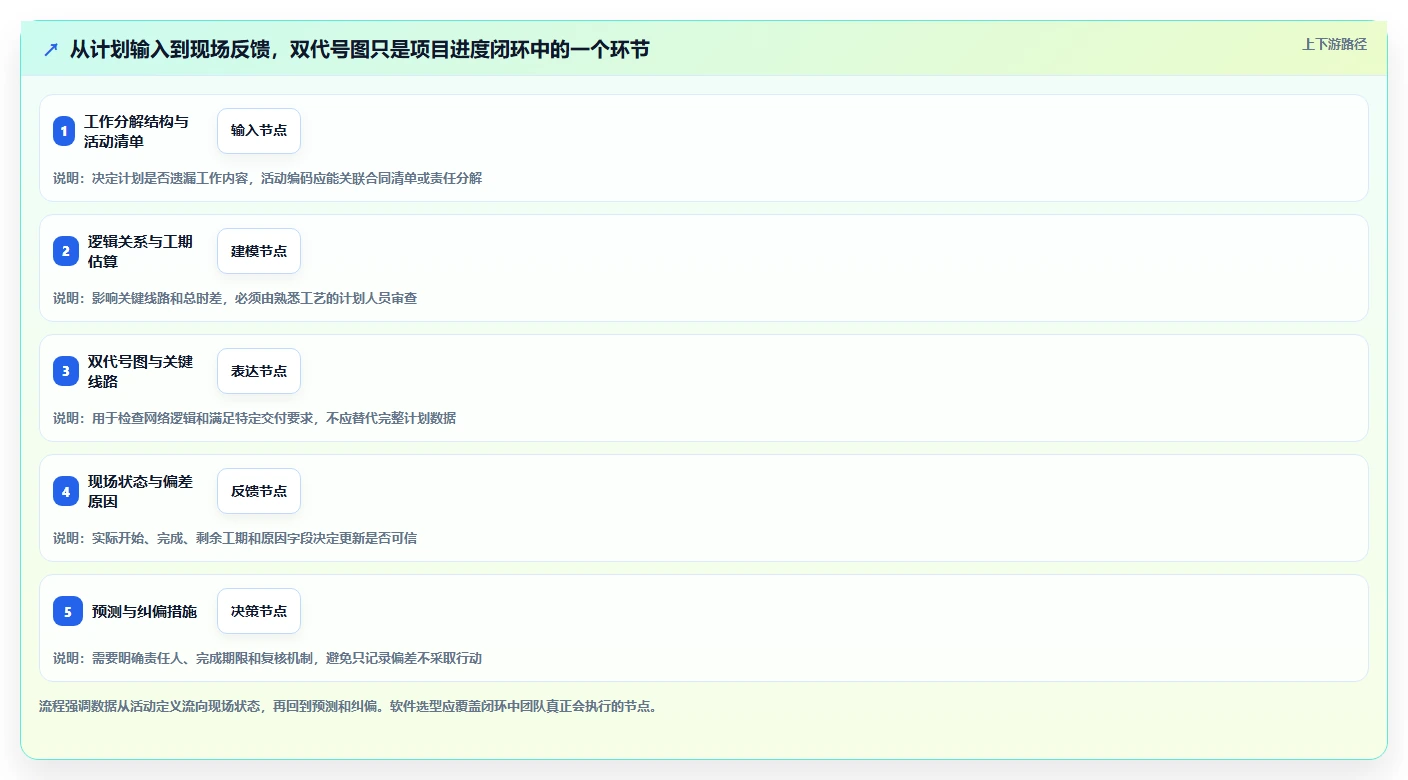Select the 反馈节点 tag

coord(259,491)
